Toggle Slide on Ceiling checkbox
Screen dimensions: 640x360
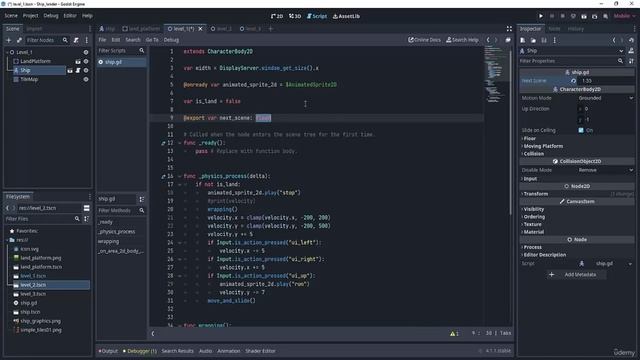click(x=581, y=130)
